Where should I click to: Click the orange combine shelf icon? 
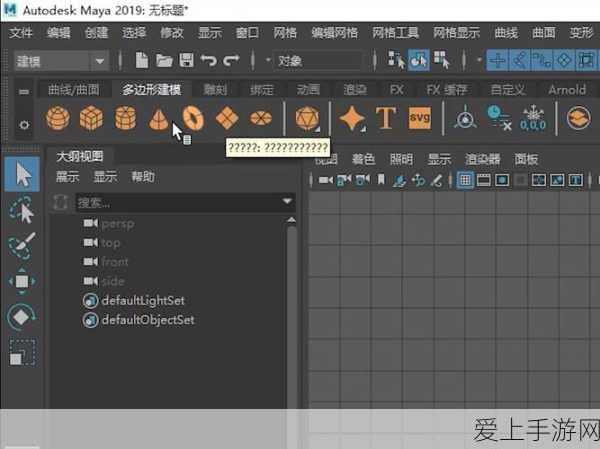click(x=579, y=118)
